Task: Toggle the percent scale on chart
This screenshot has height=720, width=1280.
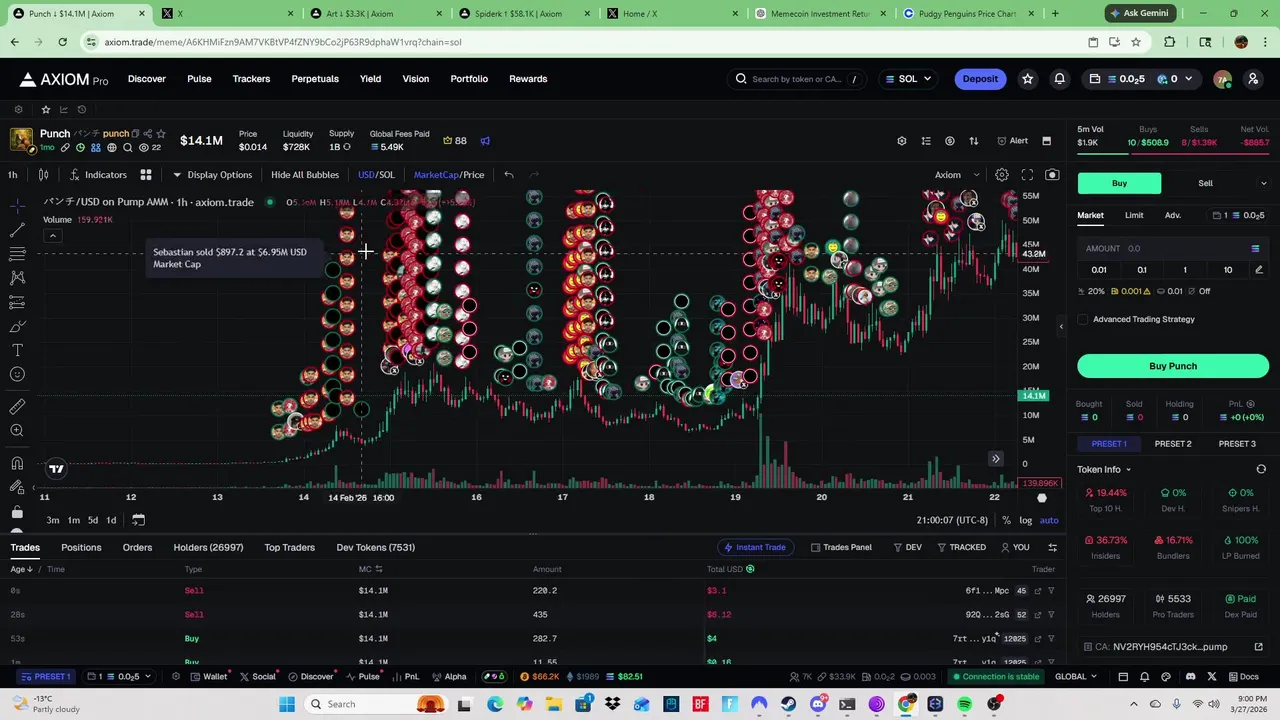Action: click(1006, 520)
